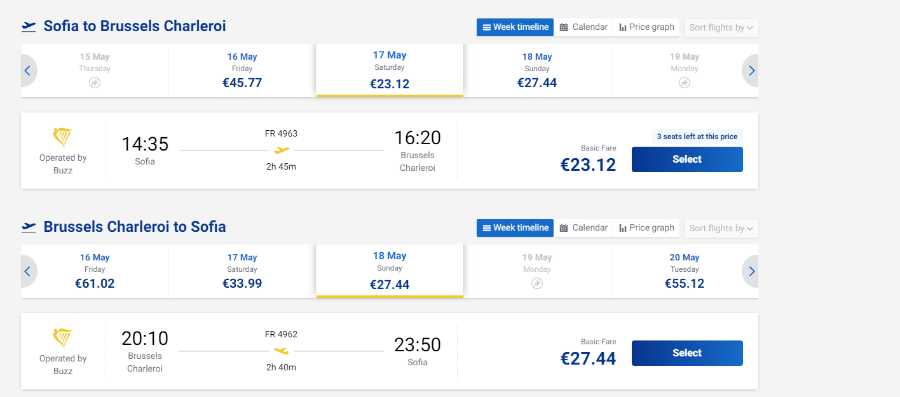
Task: Click the next week arrow in the Sofia to Brussels timeline
Action: tap(751, 71)
